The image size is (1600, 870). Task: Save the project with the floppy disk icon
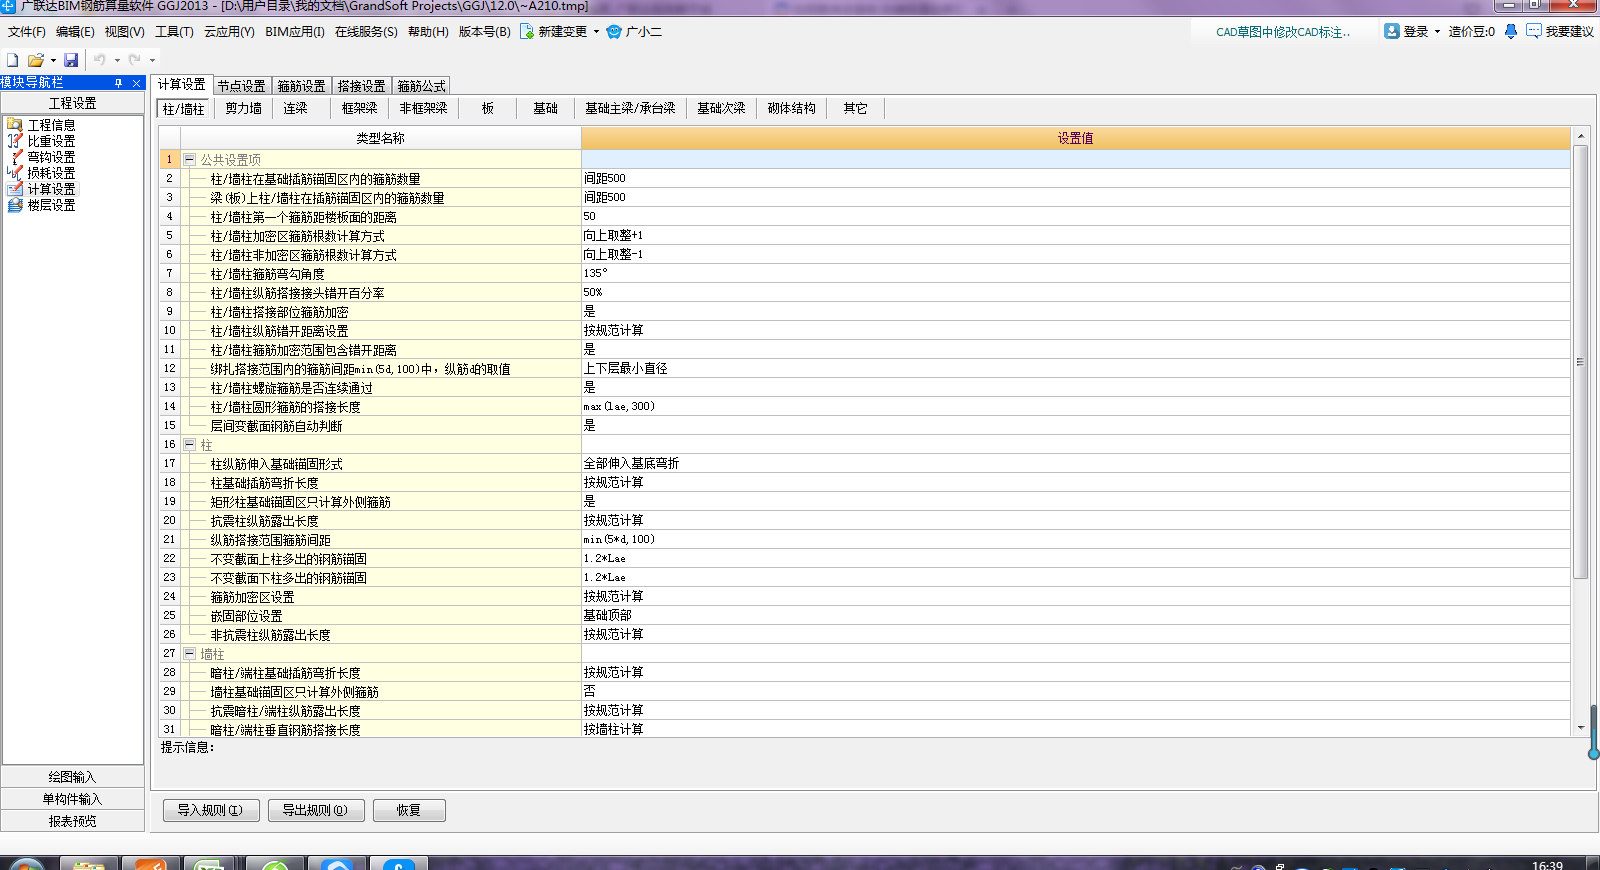pos(71,60)
